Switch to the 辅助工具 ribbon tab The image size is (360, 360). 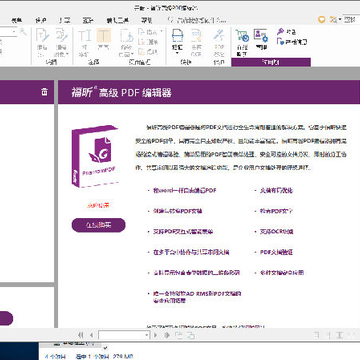pos(117,20)
